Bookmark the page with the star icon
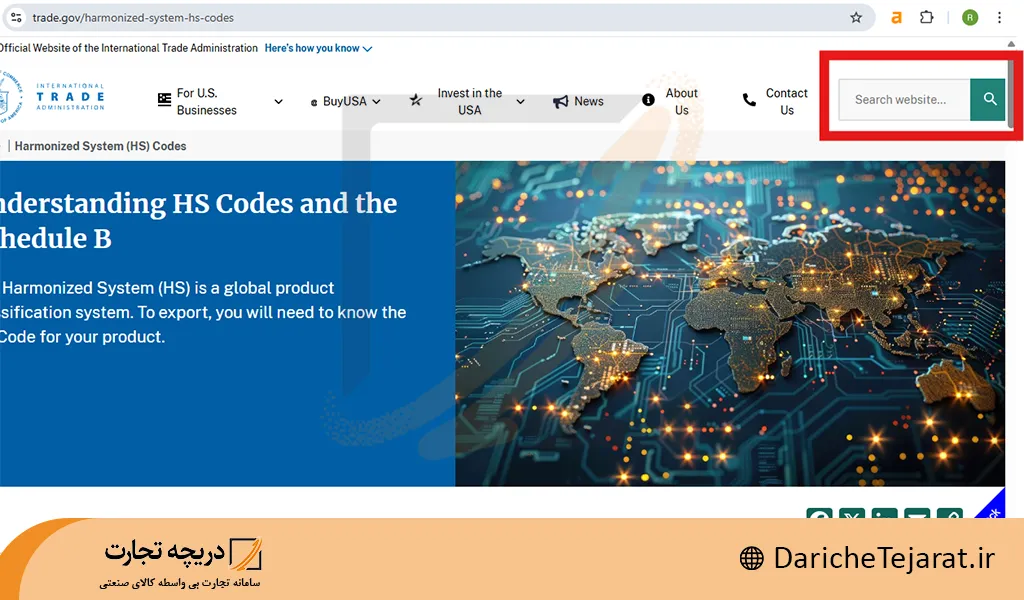 [x=855, y=17]
